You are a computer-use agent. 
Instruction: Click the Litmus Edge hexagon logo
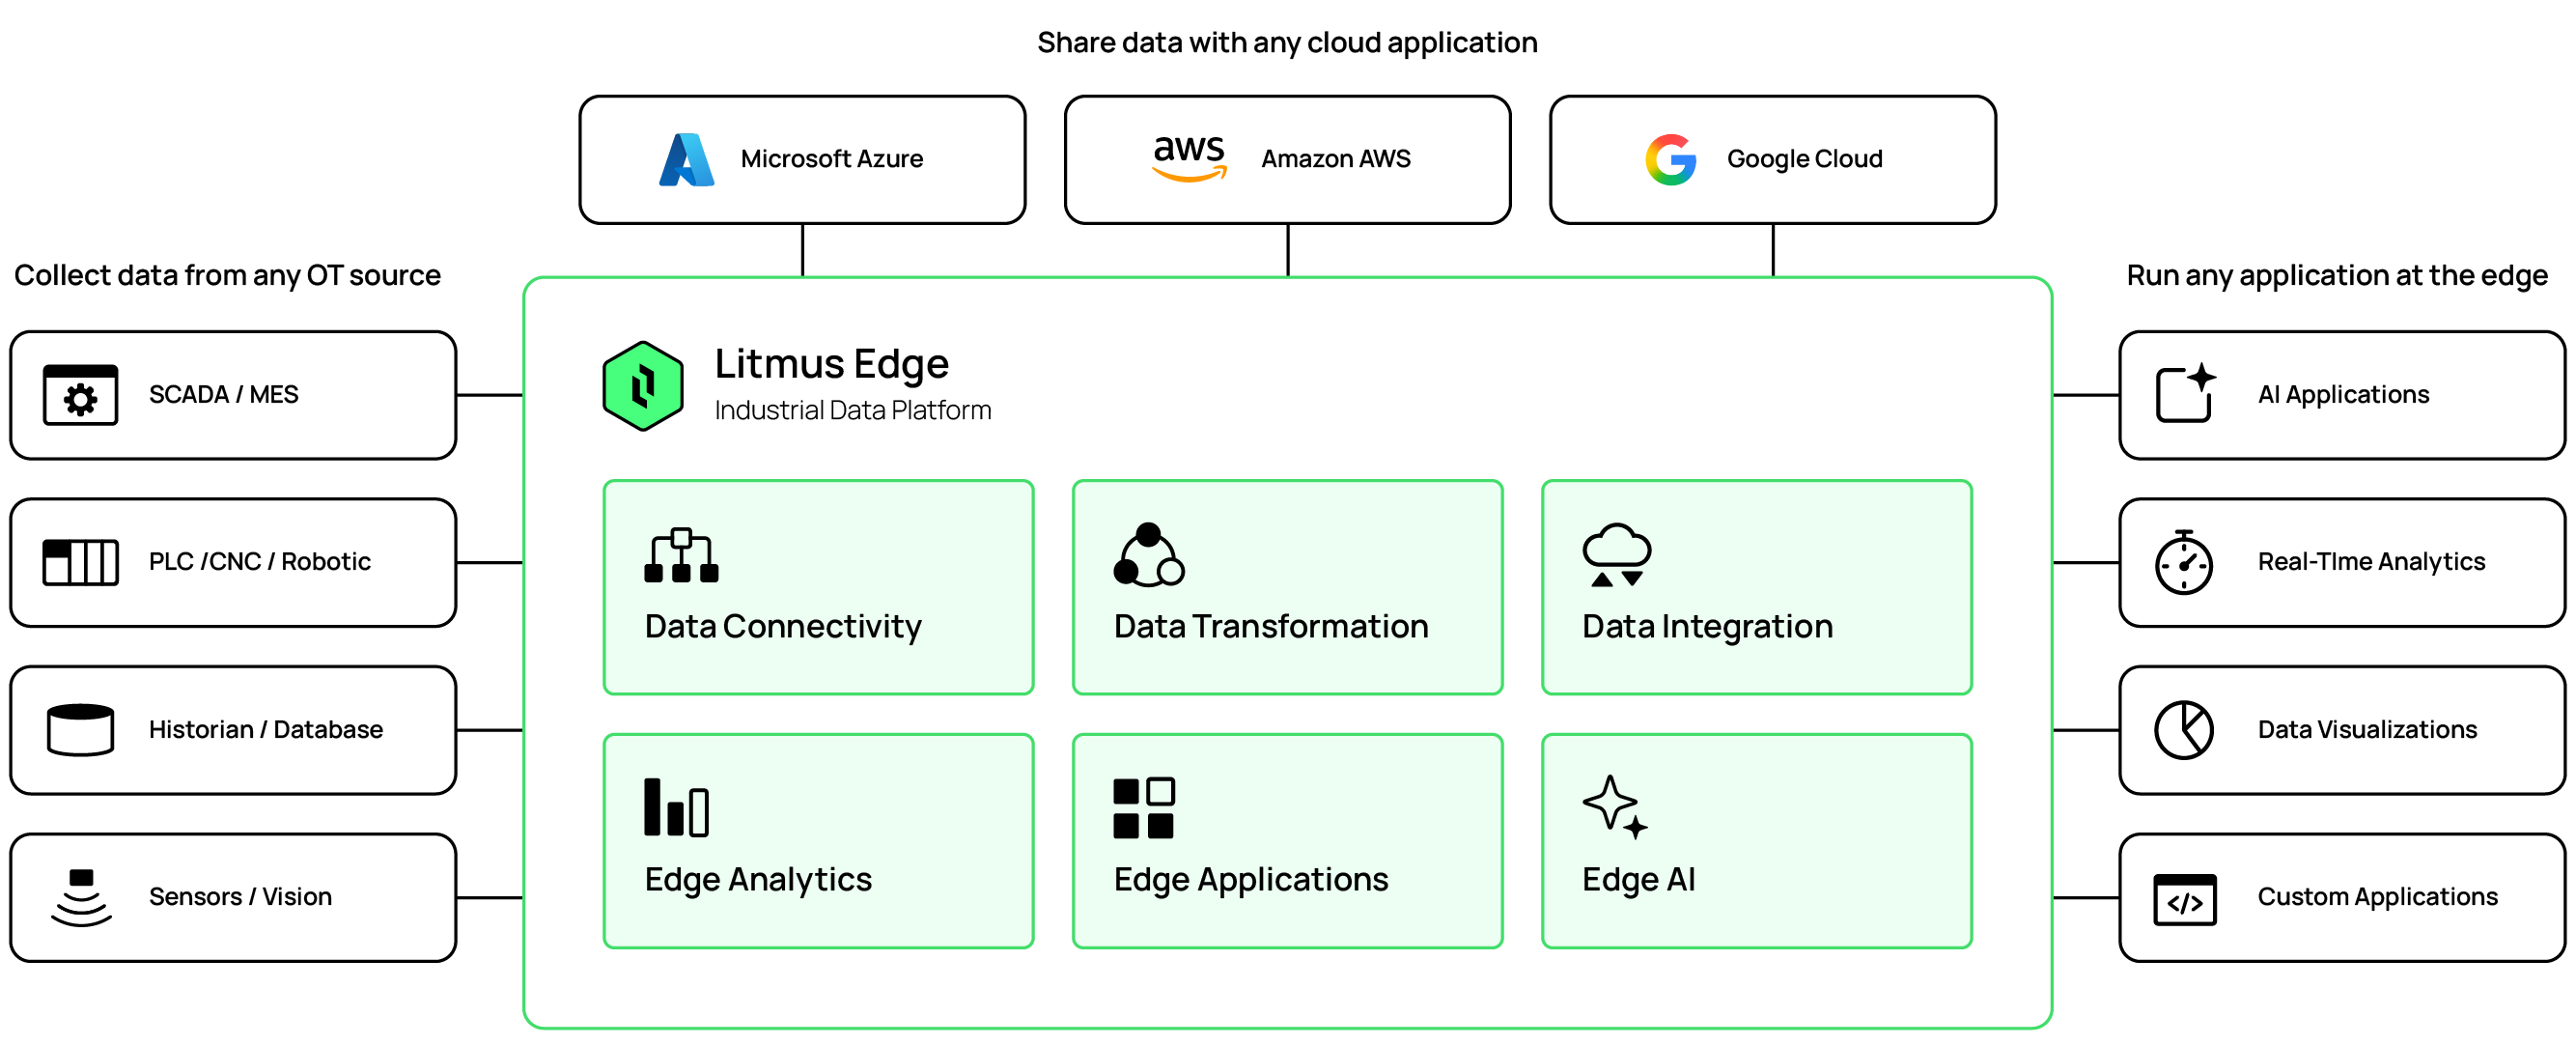643,386
